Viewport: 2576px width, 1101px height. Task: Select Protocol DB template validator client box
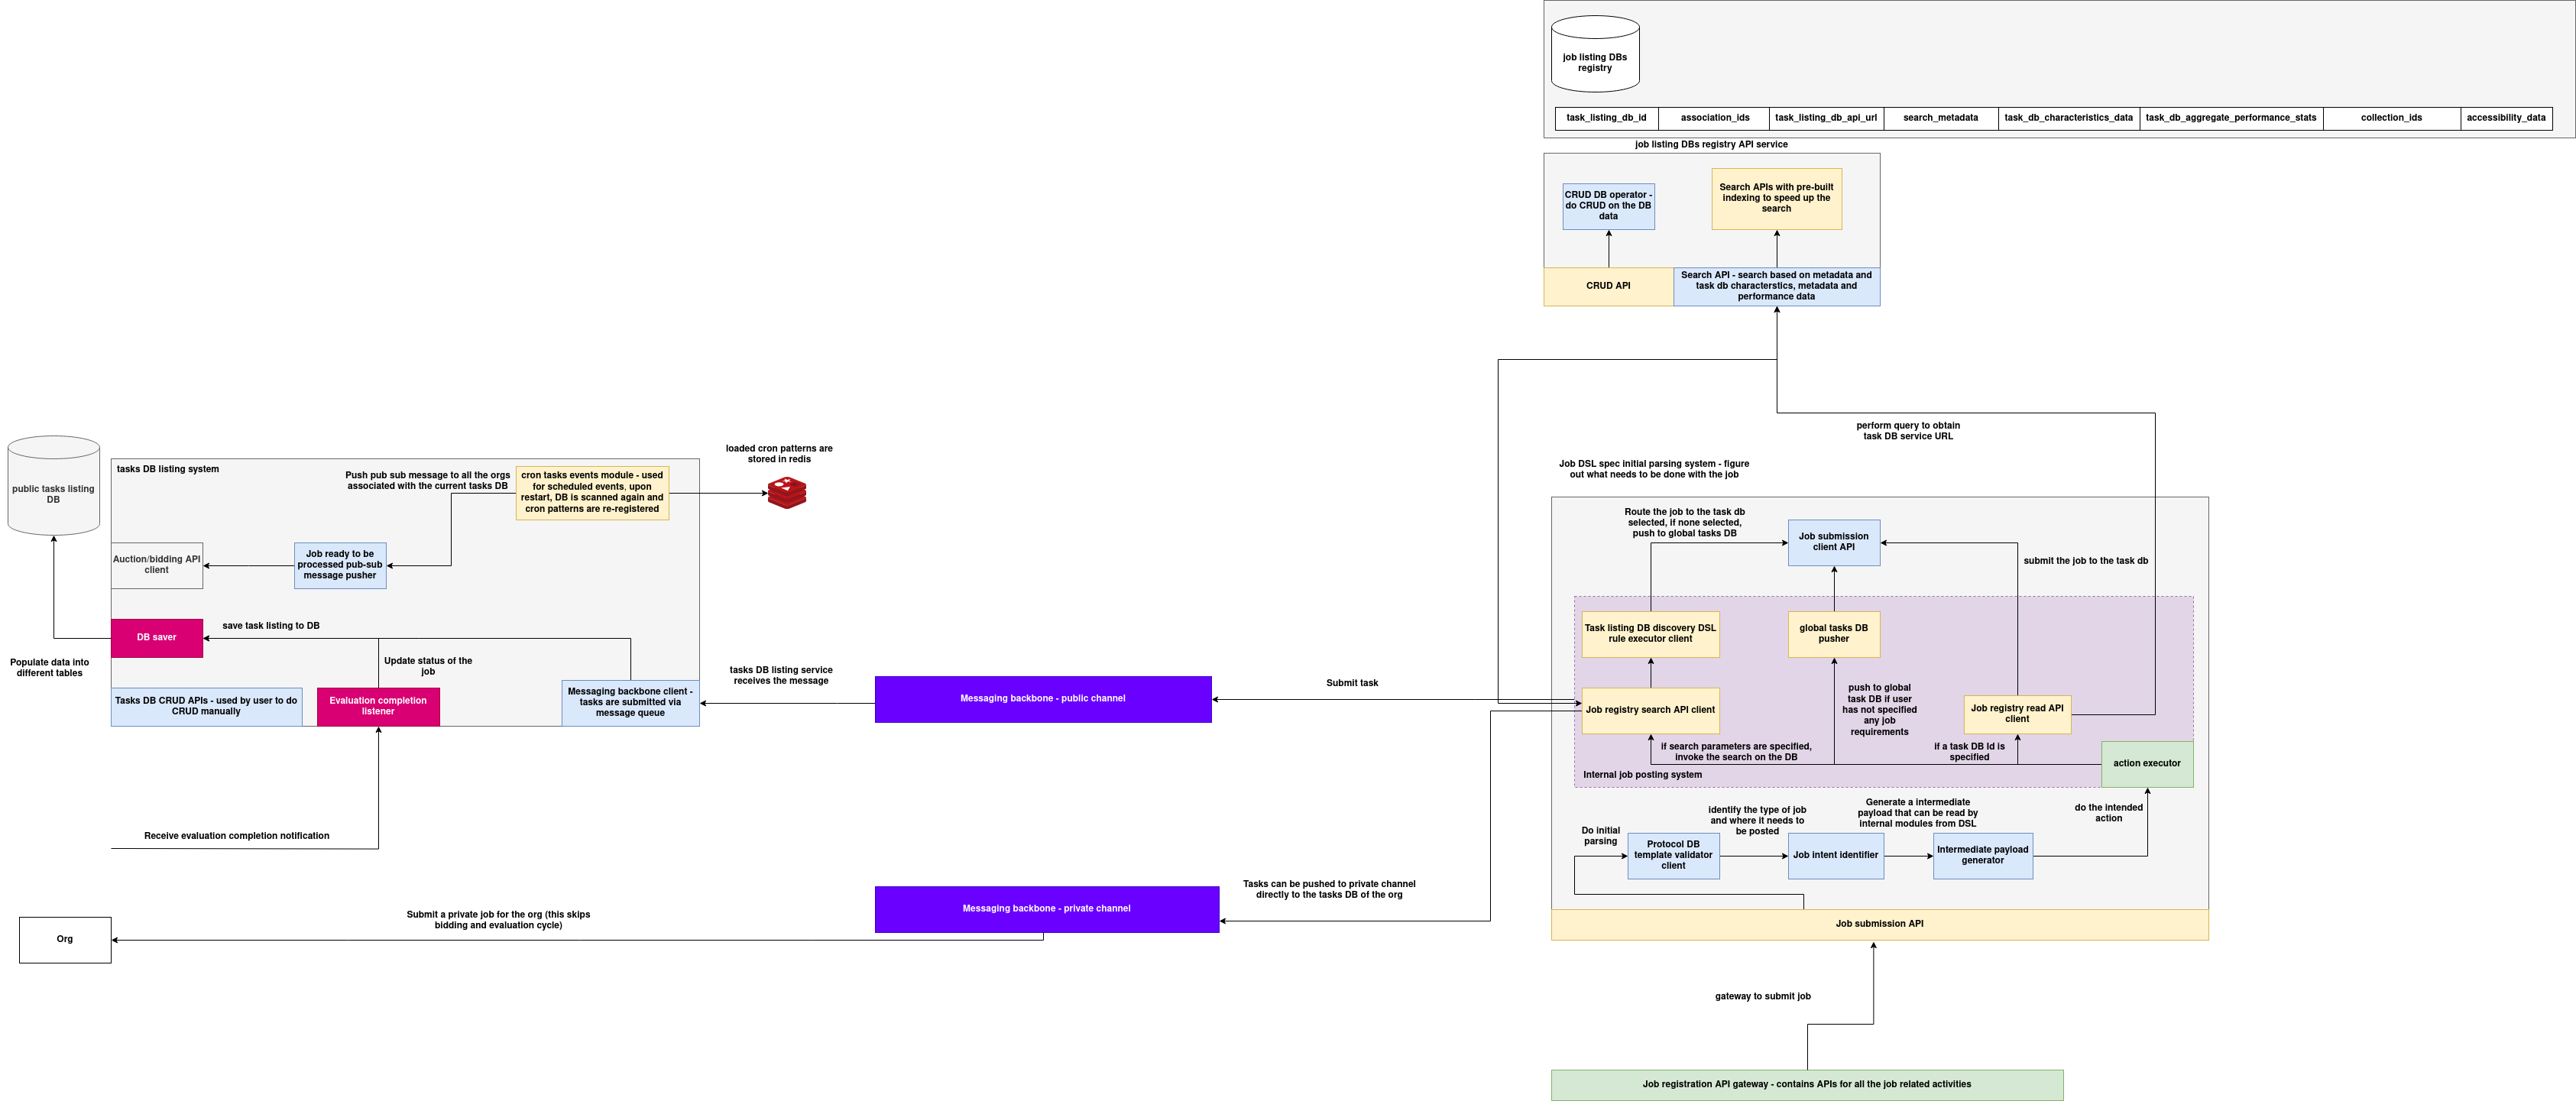1673,856
